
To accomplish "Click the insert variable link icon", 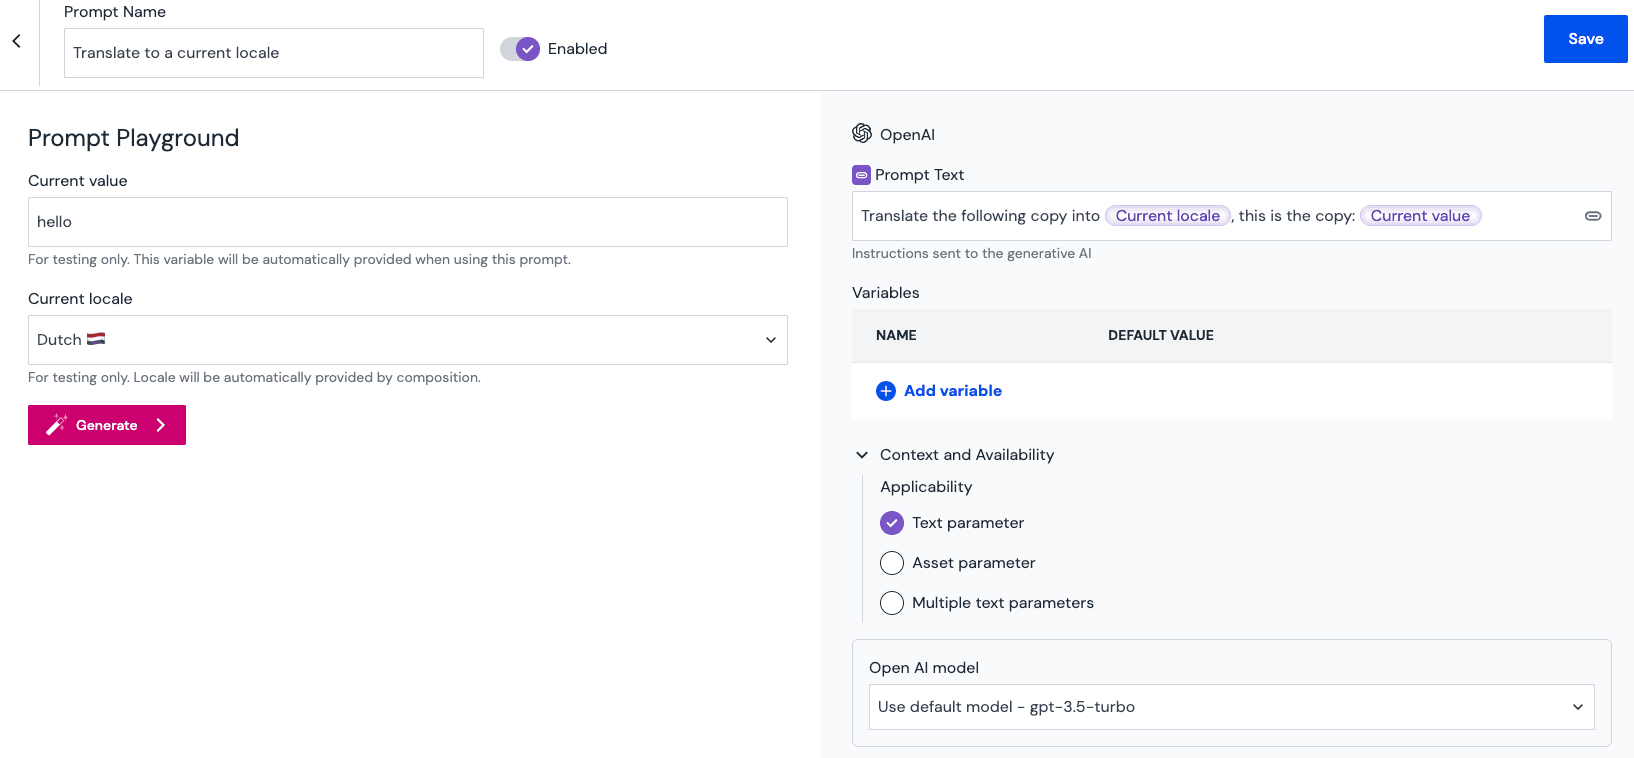I will pyautogui.click(x=1593, y=216).
